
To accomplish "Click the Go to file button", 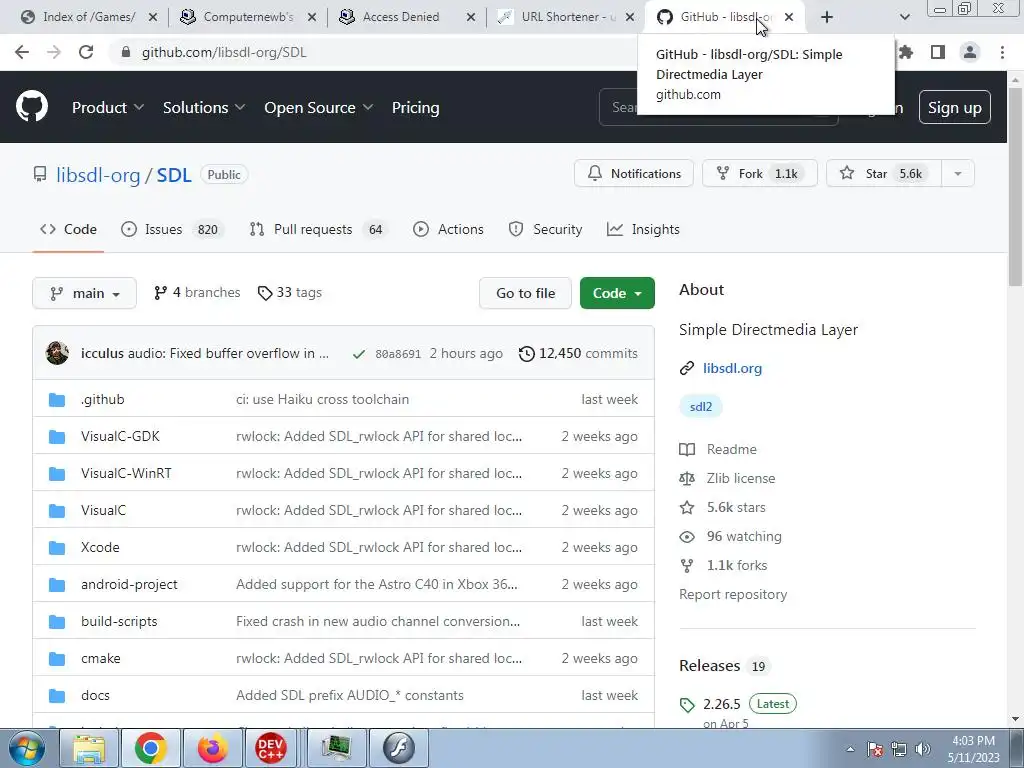I will (x=525, y=293).
